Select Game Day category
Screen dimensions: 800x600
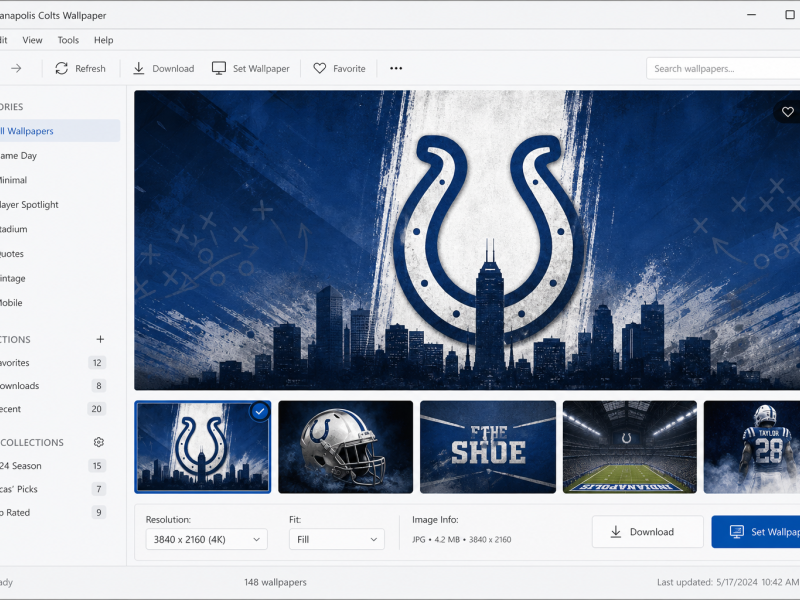pos(60,156)
